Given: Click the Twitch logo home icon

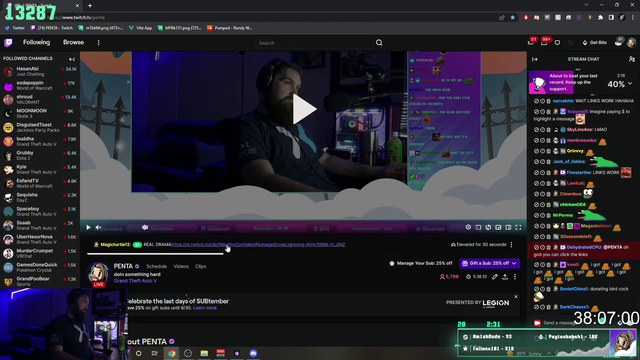Looking at the screenshot, I should (x=8, y=42).
